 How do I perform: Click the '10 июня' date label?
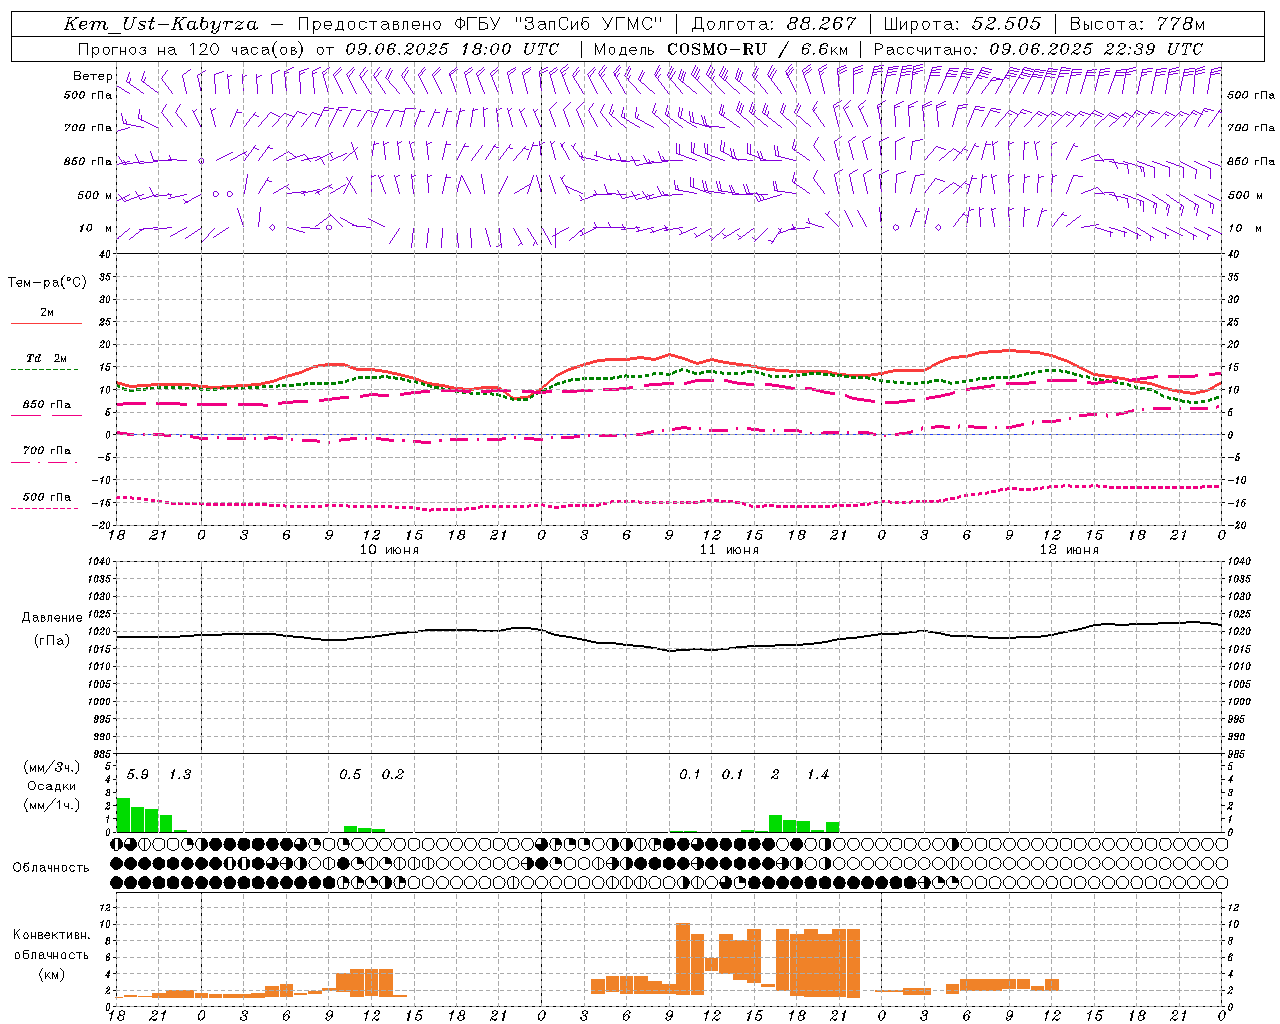coord(389,550)
